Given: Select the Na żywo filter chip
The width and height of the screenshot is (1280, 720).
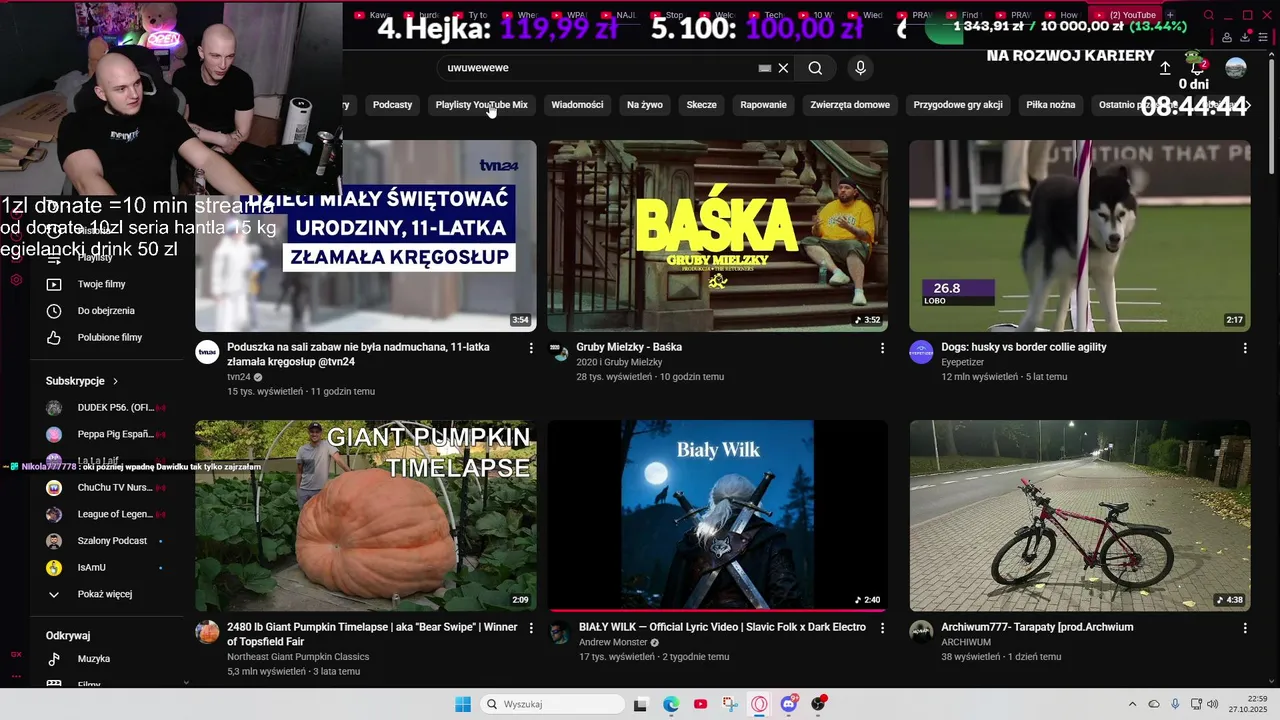Looking at the screenshot, I should tap(645, 105).
